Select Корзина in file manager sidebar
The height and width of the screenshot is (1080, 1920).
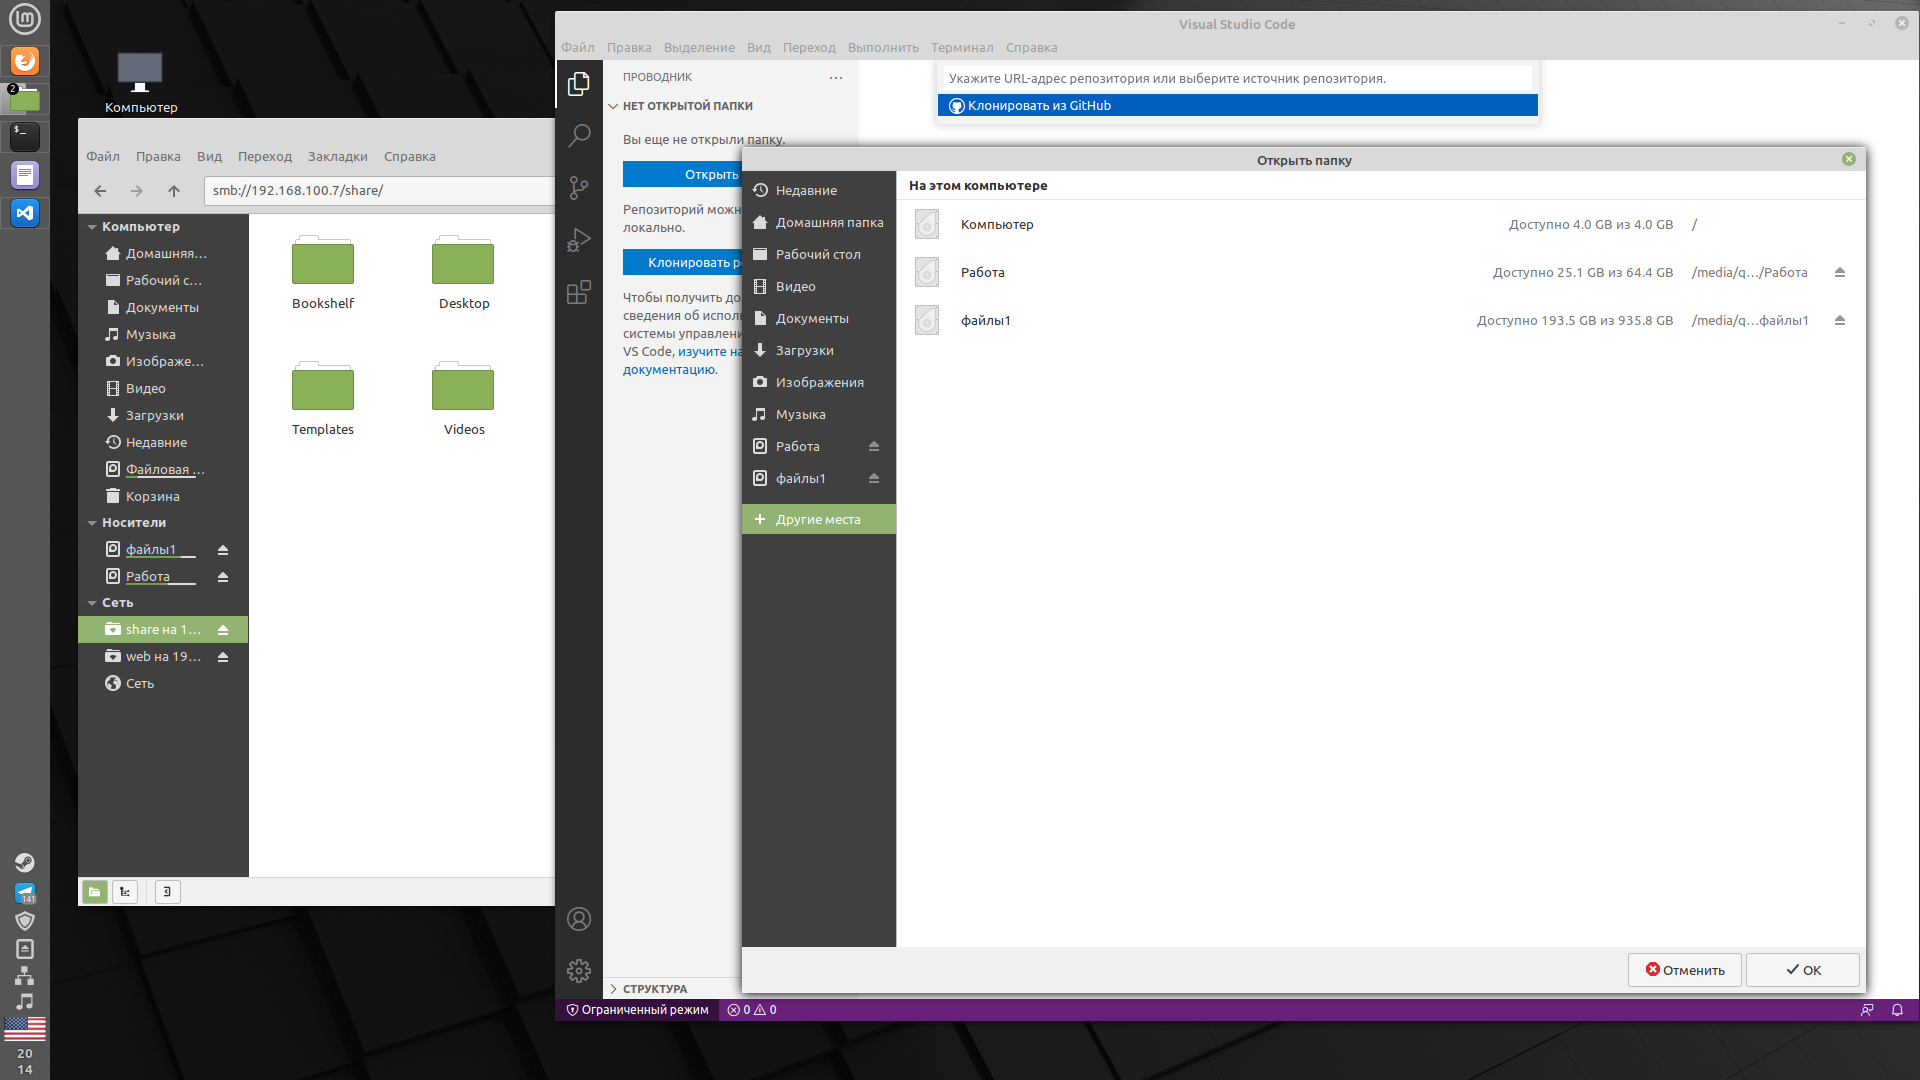tap(163, 496)
